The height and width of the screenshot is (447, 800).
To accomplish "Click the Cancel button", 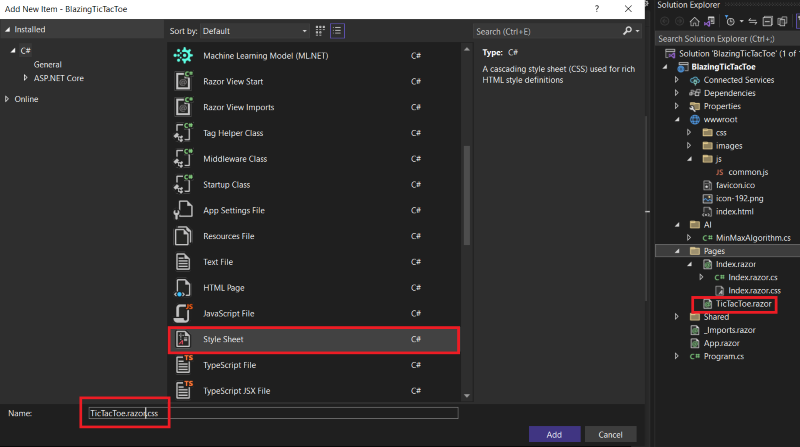I will 610,434.
